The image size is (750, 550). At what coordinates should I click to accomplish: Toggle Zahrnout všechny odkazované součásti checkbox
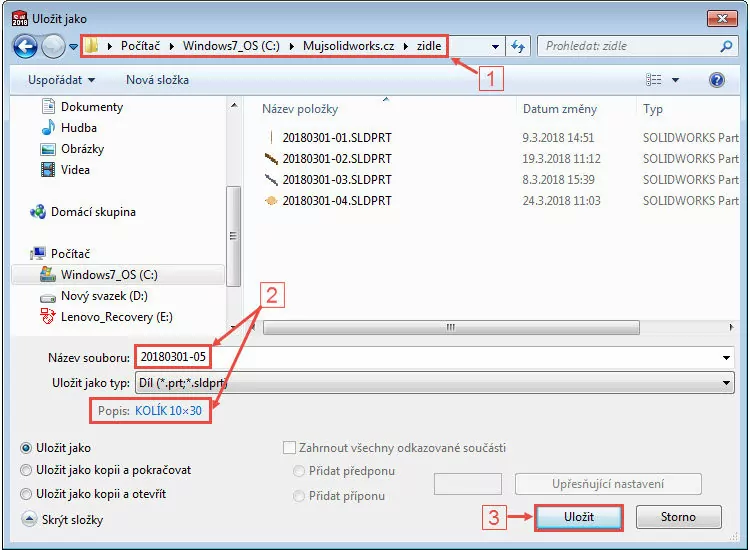pyautogui.click(x=289, y=448)
